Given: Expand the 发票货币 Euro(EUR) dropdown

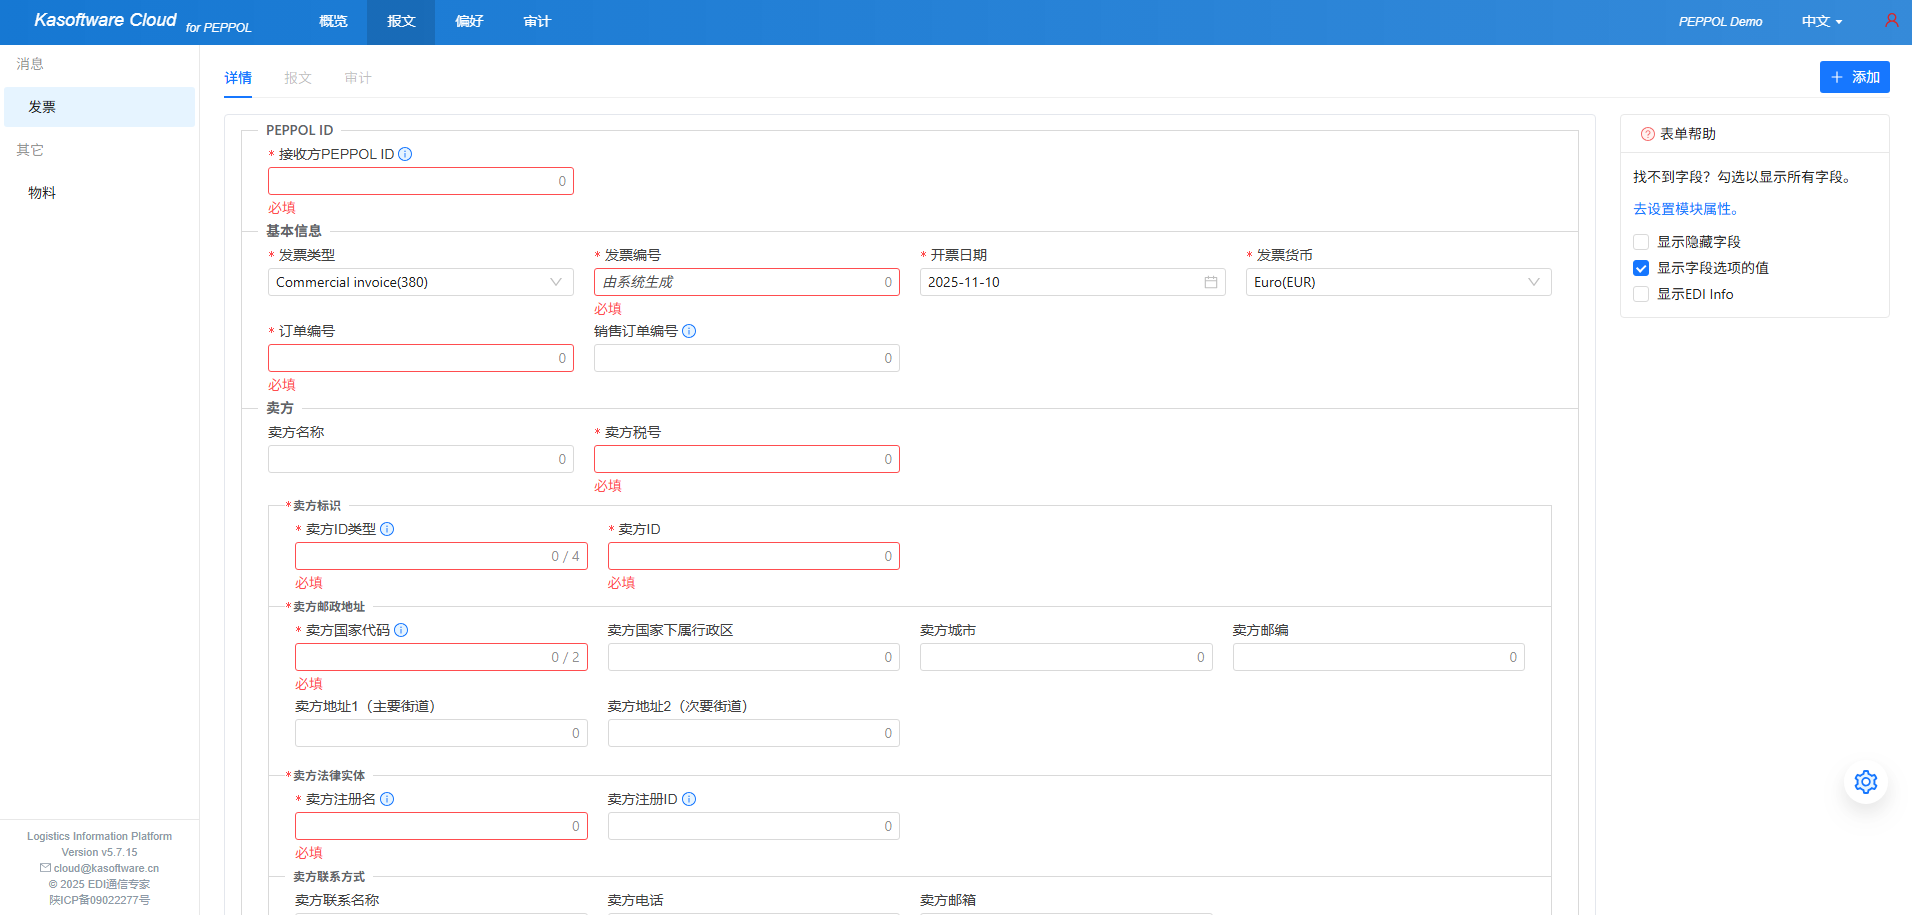Looking at the screenshot, I should pos(1398,282).
